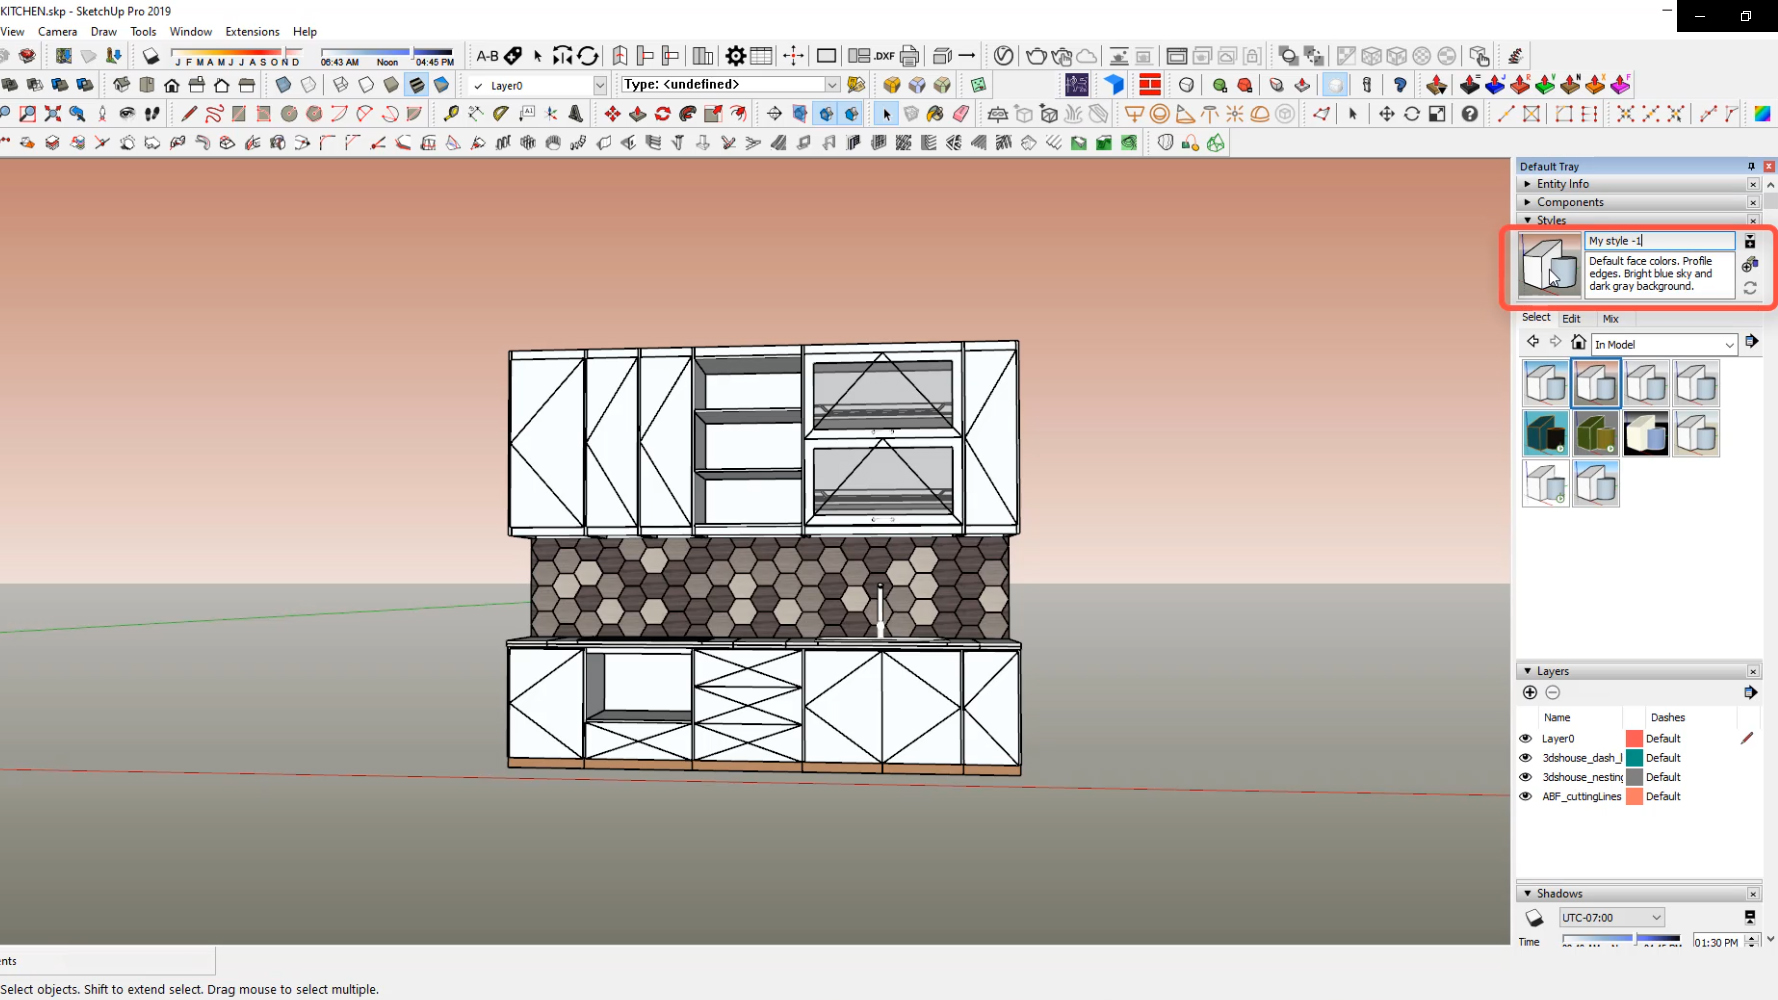
Task: Click the styles browser back arrow
Action: tap(1533, 342)
